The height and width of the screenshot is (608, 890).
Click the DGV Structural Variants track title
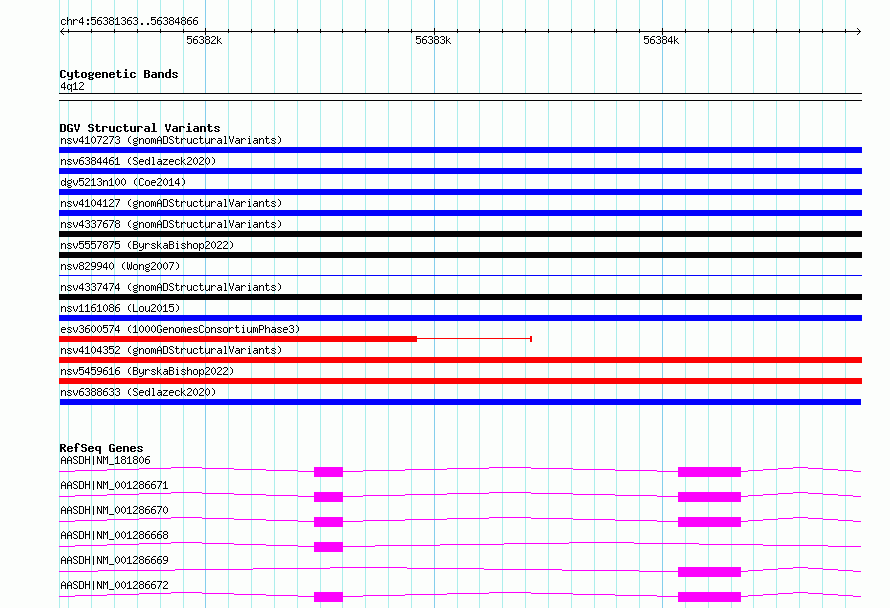(140, 128)
